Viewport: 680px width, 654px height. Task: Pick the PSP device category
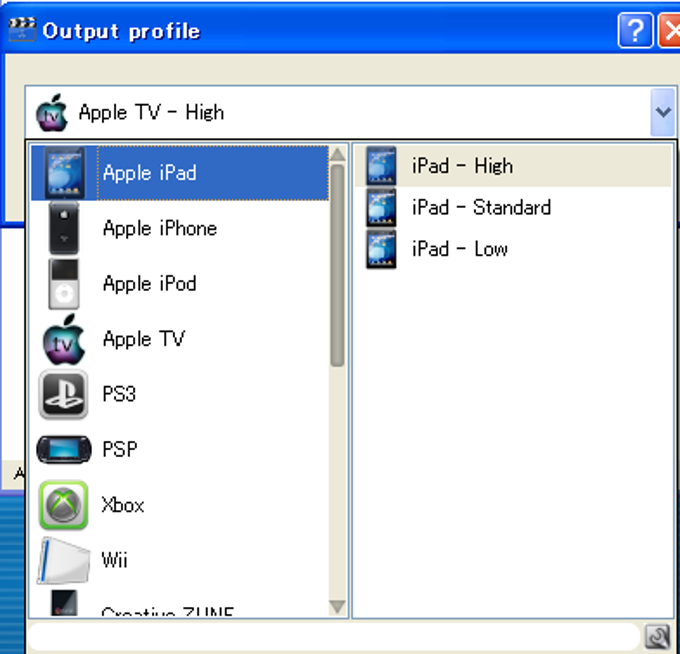pos(180,450)
